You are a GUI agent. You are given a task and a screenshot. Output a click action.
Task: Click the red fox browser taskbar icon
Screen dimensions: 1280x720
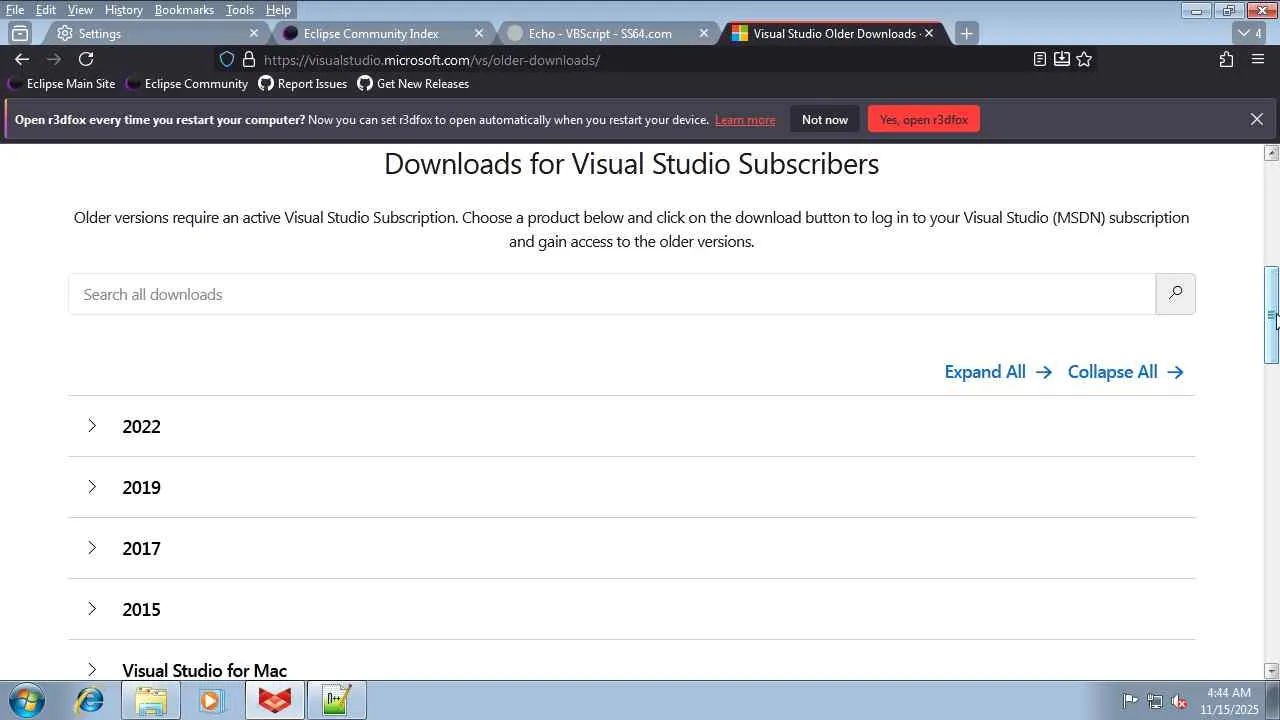pos(275,700)
